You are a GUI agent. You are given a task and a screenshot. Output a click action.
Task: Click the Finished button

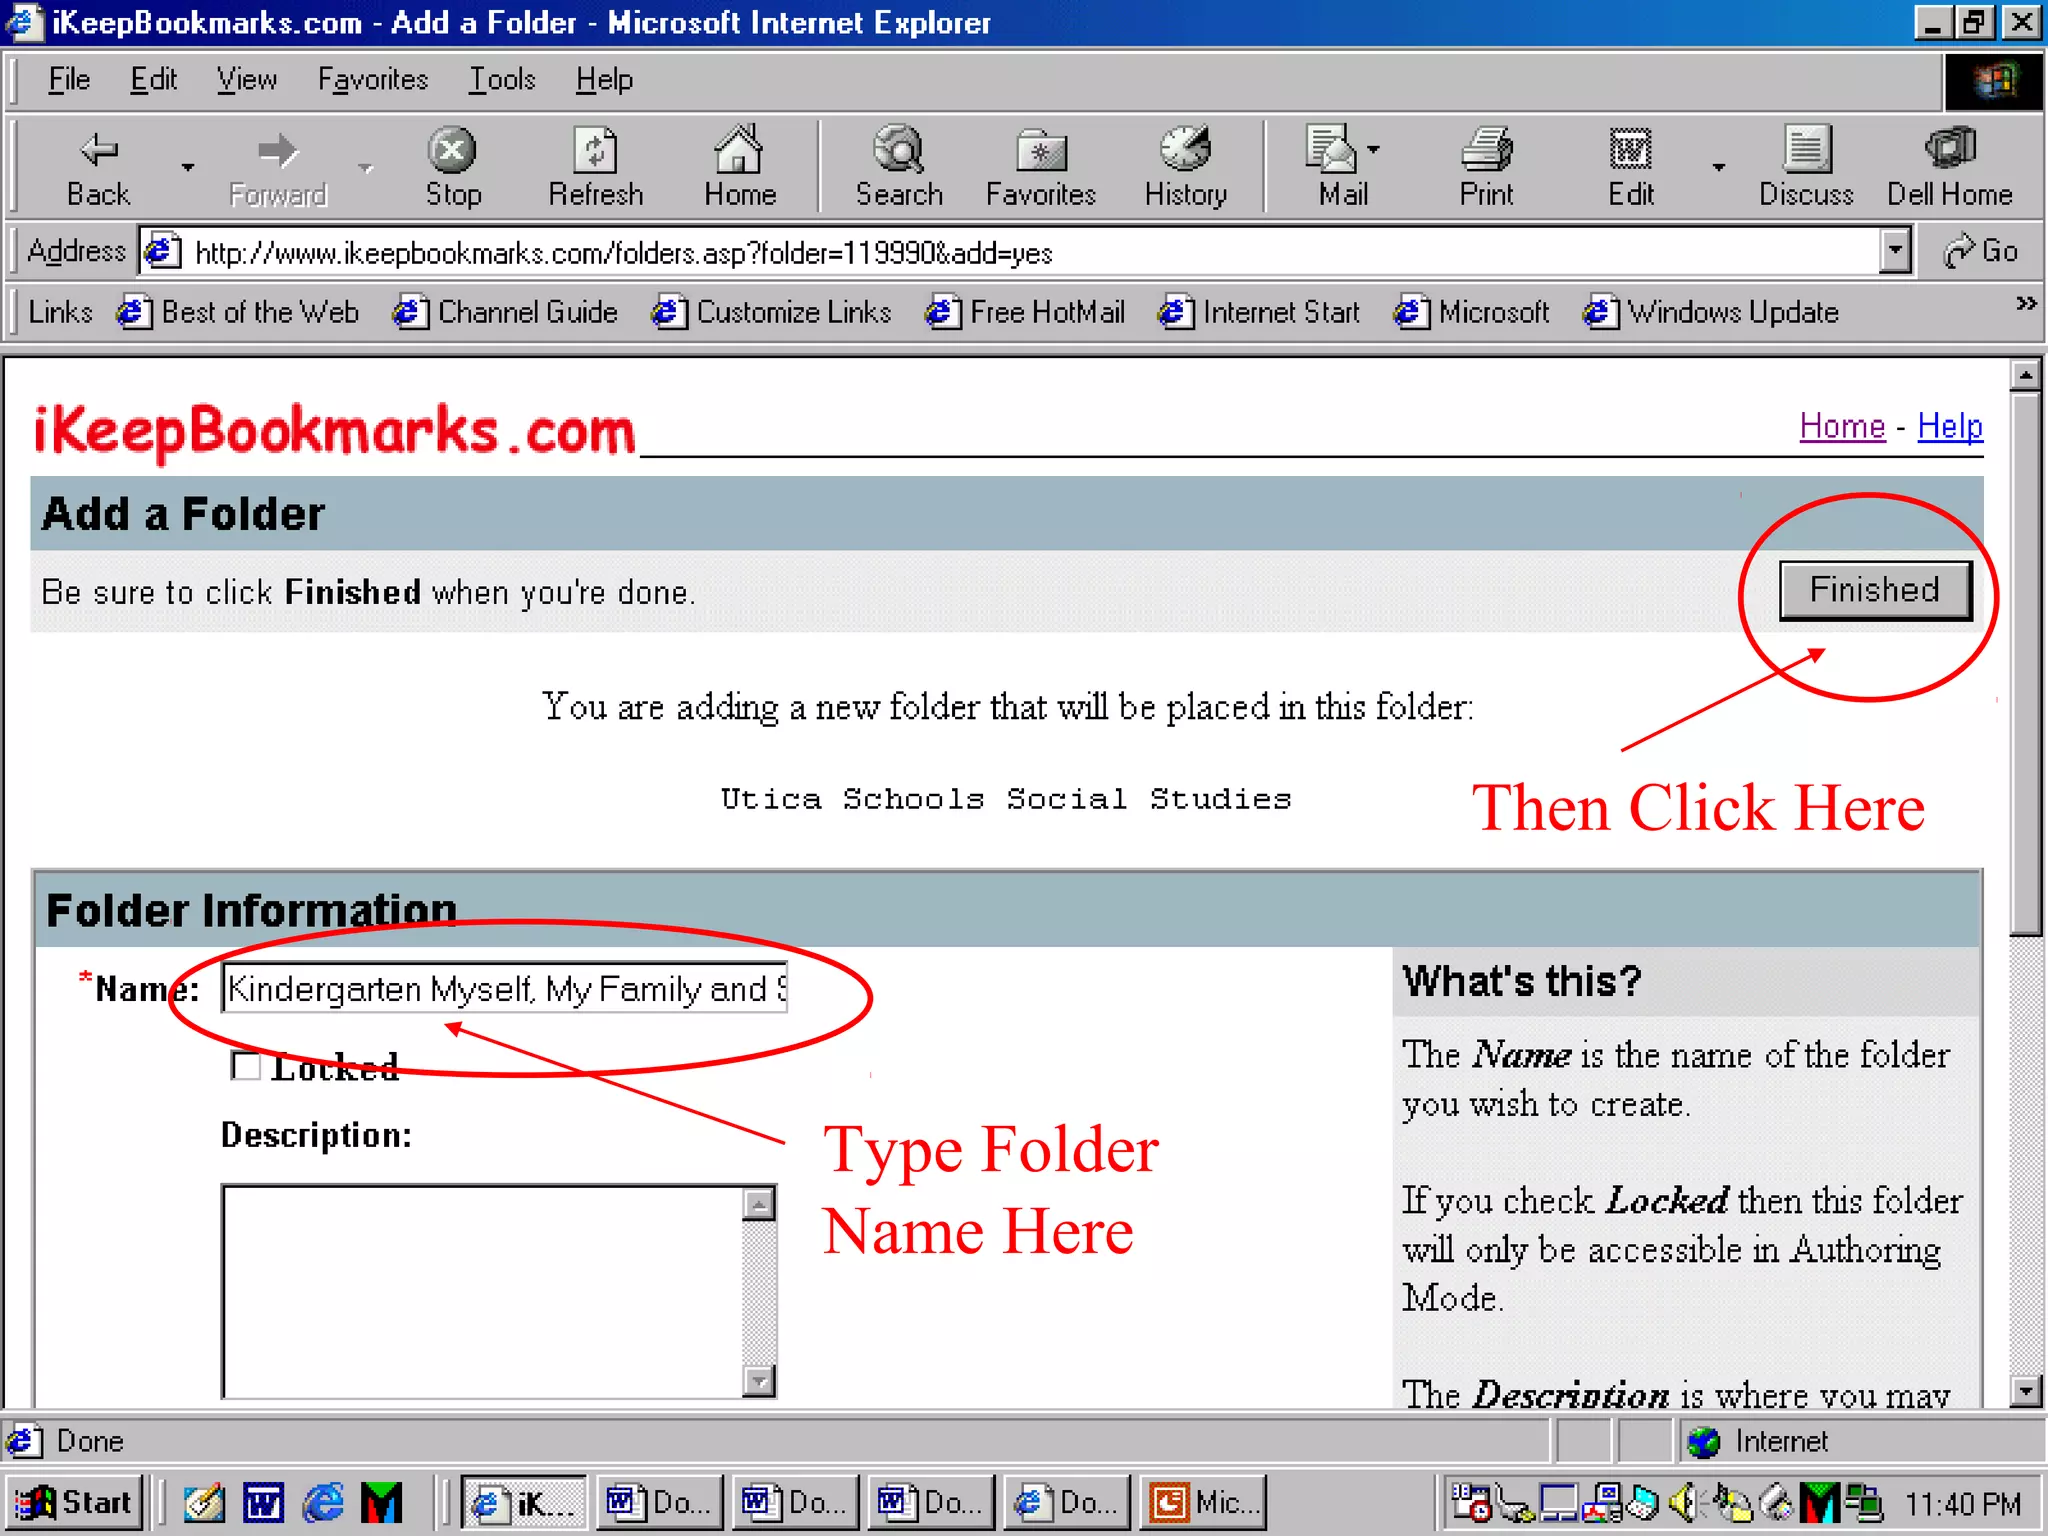click(1875, 590)
